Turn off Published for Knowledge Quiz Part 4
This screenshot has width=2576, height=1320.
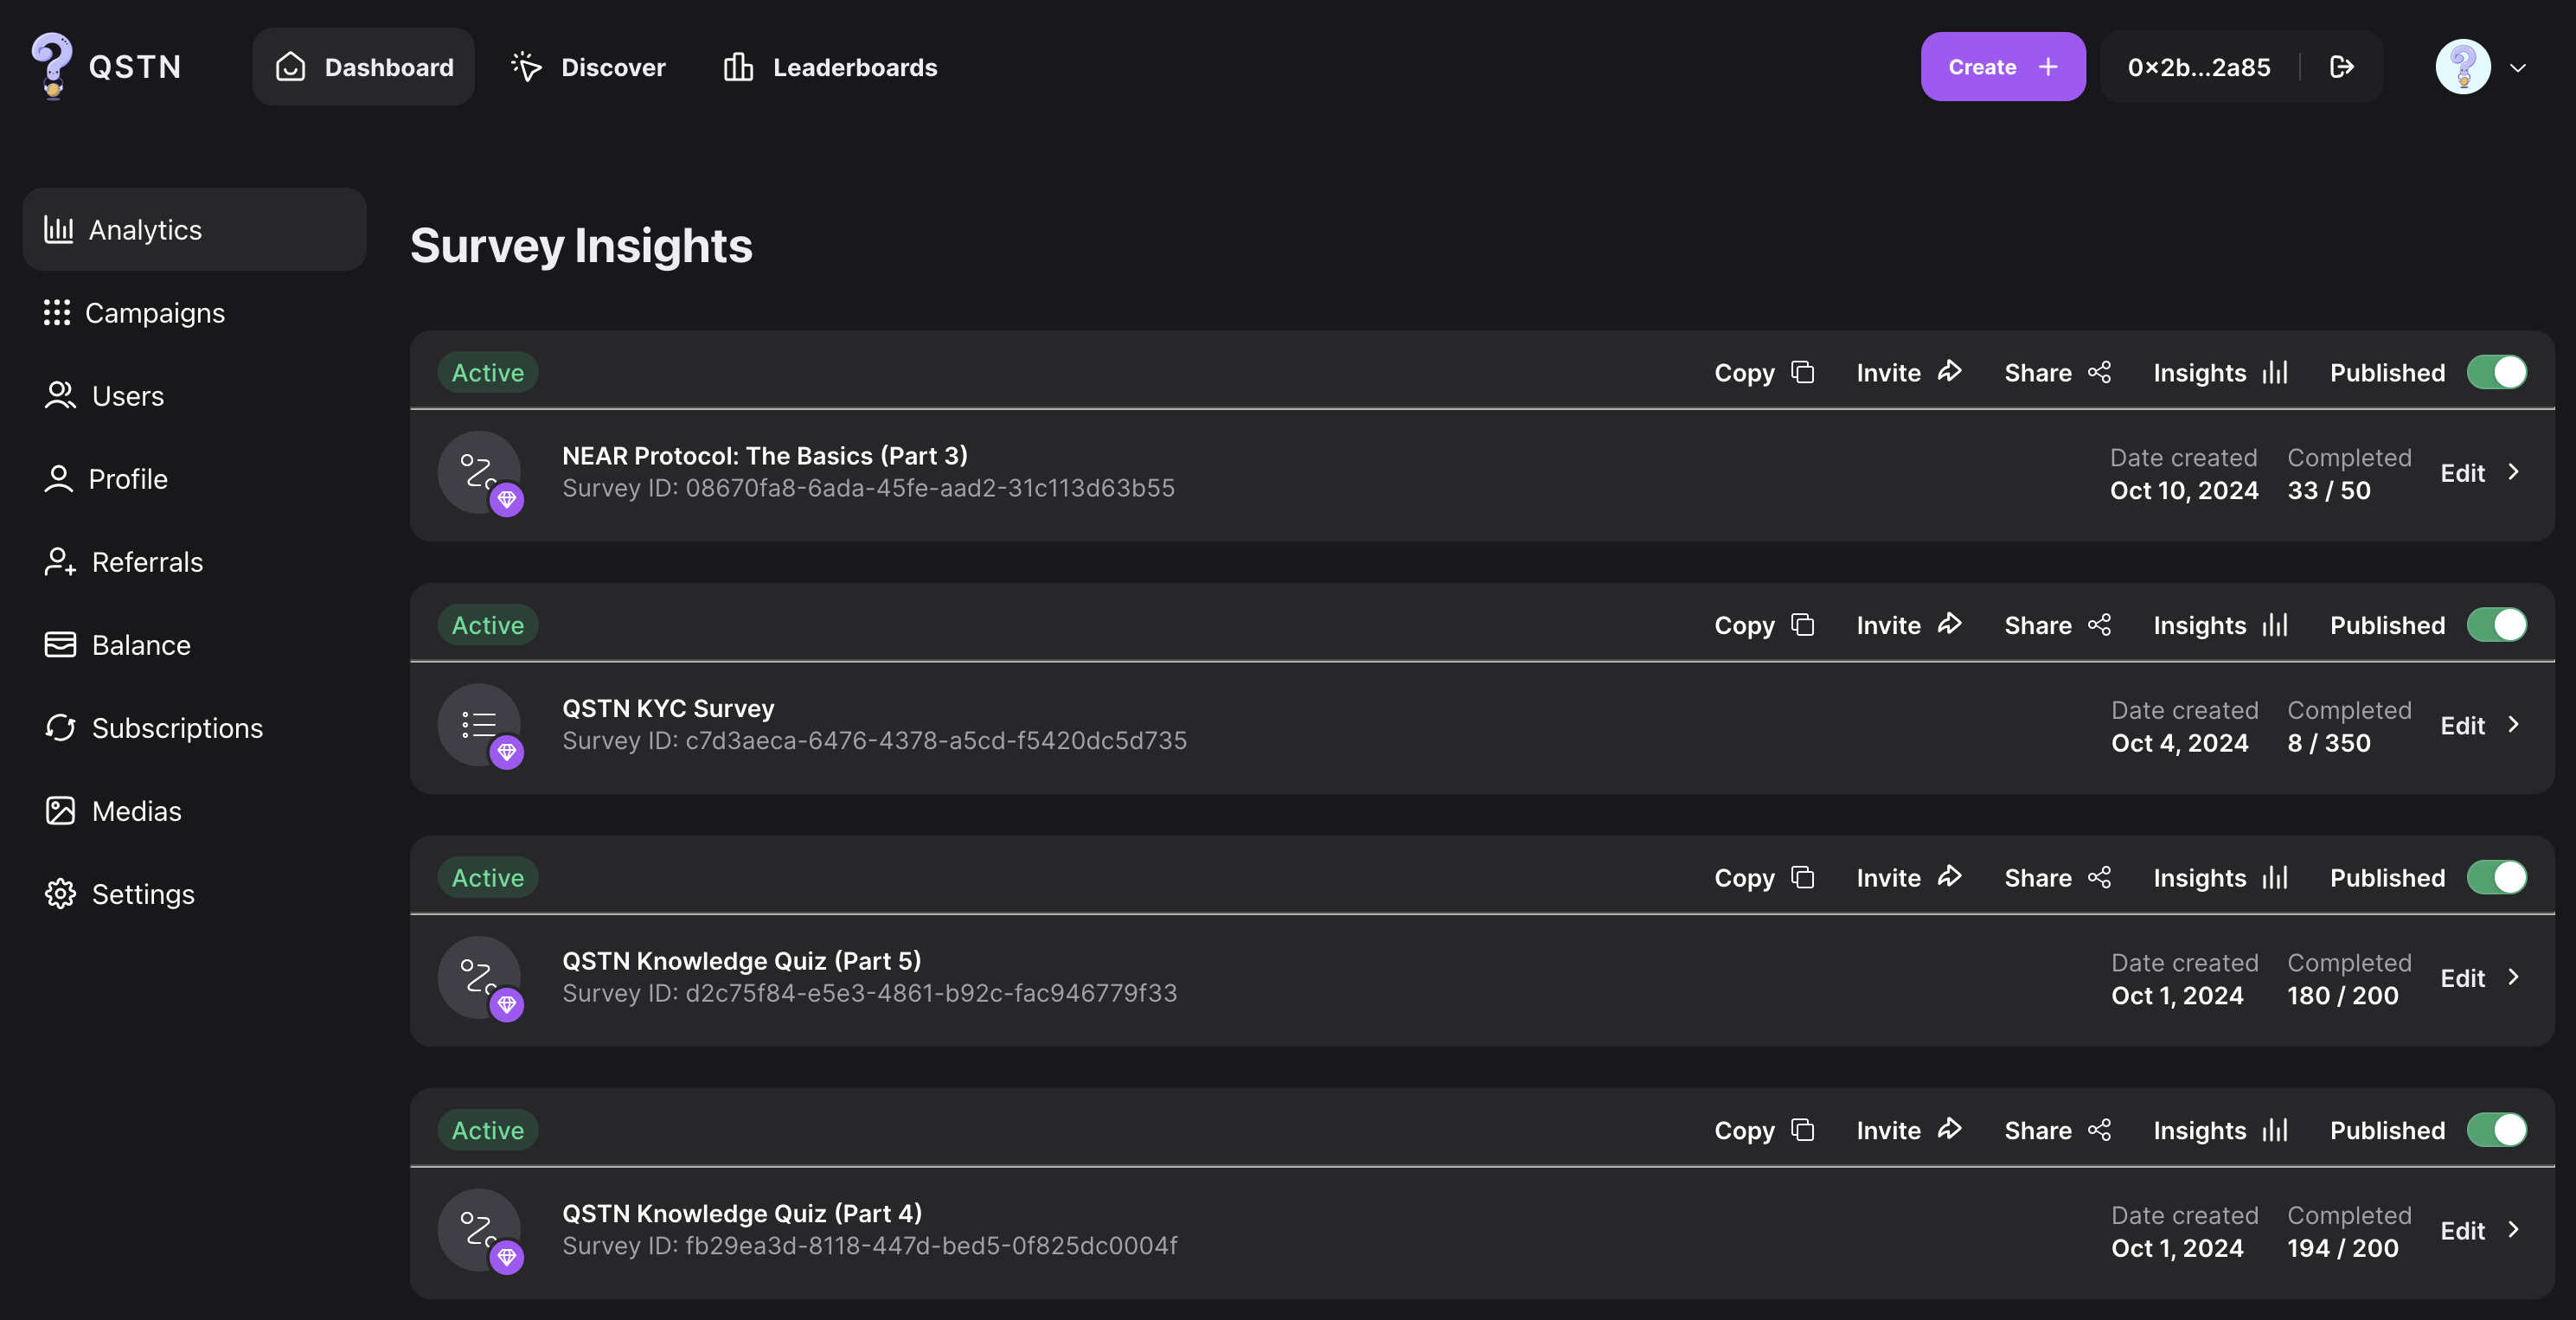[x=2496, y=1130]
